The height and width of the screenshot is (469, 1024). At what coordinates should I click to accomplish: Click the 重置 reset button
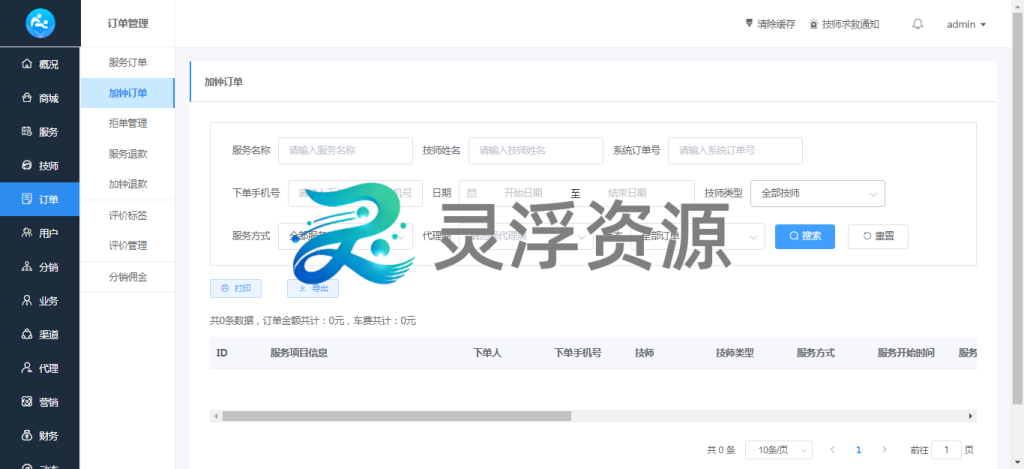(878, 236)
